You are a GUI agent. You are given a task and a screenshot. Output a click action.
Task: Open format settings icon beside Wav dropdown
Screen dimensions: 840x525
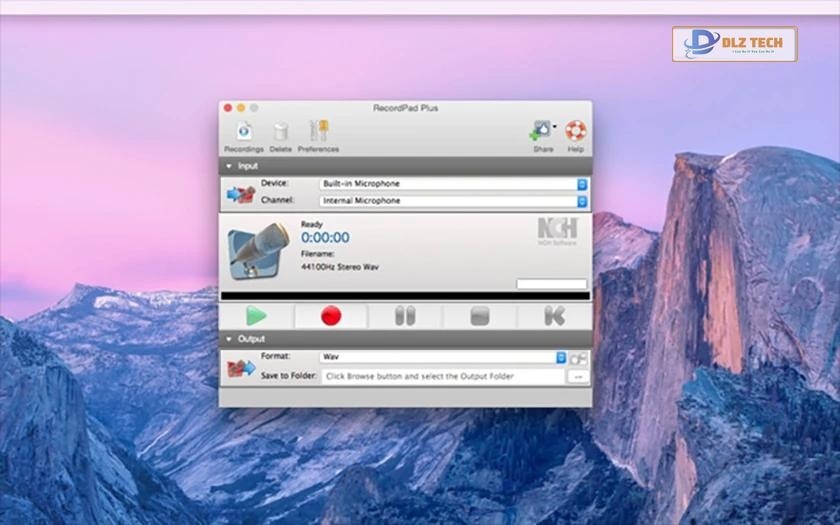point(578,357)
